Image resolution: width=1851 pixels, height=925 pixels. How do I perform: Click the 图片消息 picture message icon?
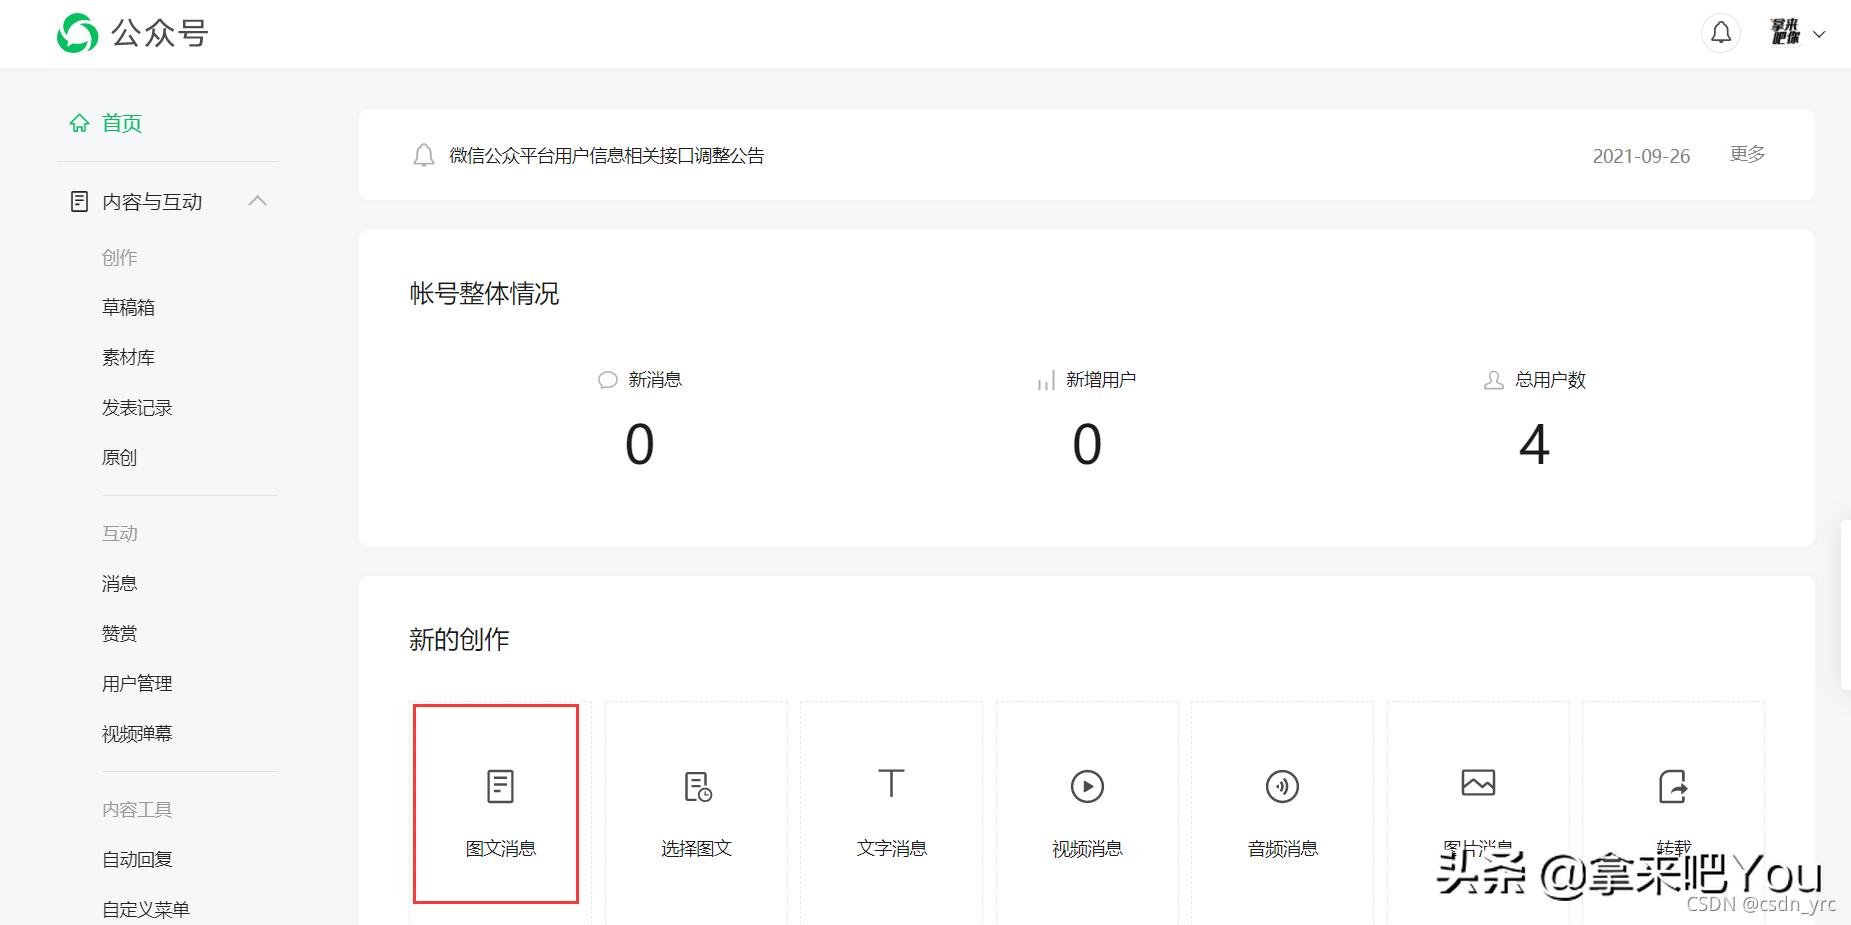pos(1478,786)
